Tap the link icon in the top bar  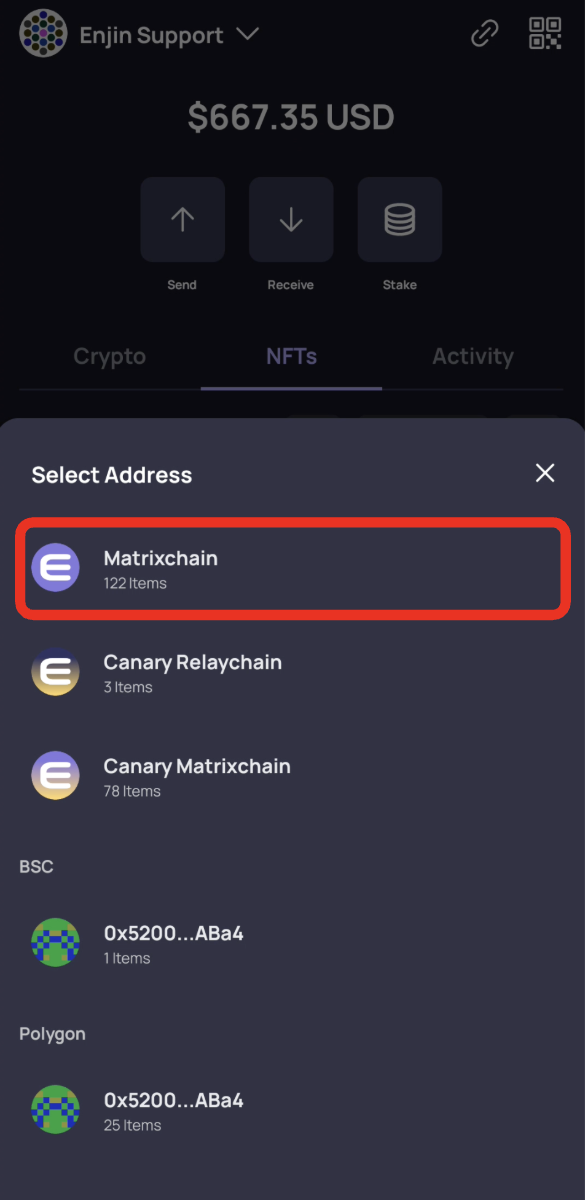[x=484, y=33]
